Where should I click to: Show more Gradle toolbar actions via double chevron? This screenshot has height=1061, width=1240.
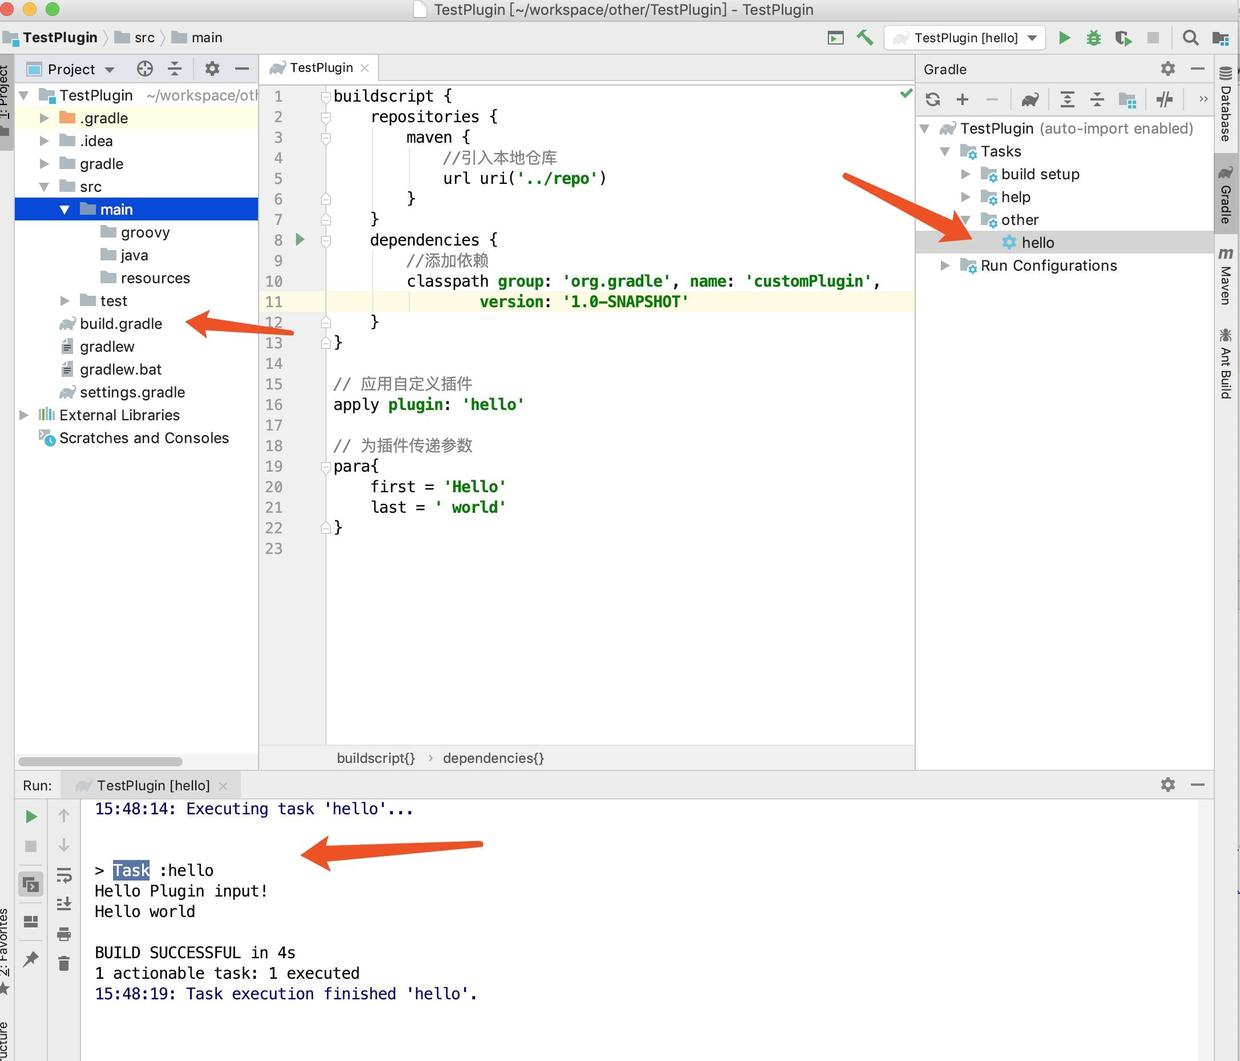click(x=1203, y=99)
